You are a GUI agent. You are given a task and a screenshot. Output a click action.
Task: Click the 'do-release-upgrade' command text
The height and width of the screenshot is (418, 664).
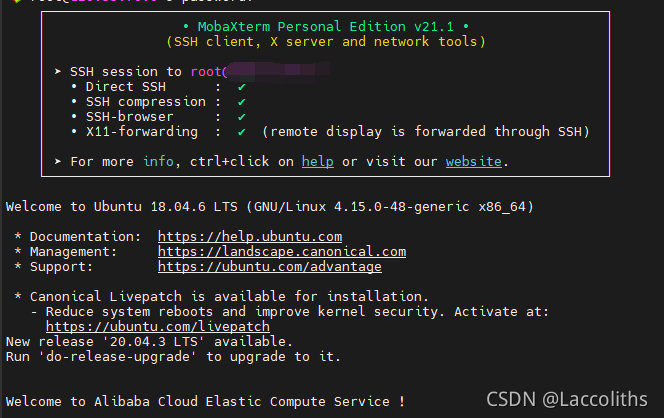point(118,357)
